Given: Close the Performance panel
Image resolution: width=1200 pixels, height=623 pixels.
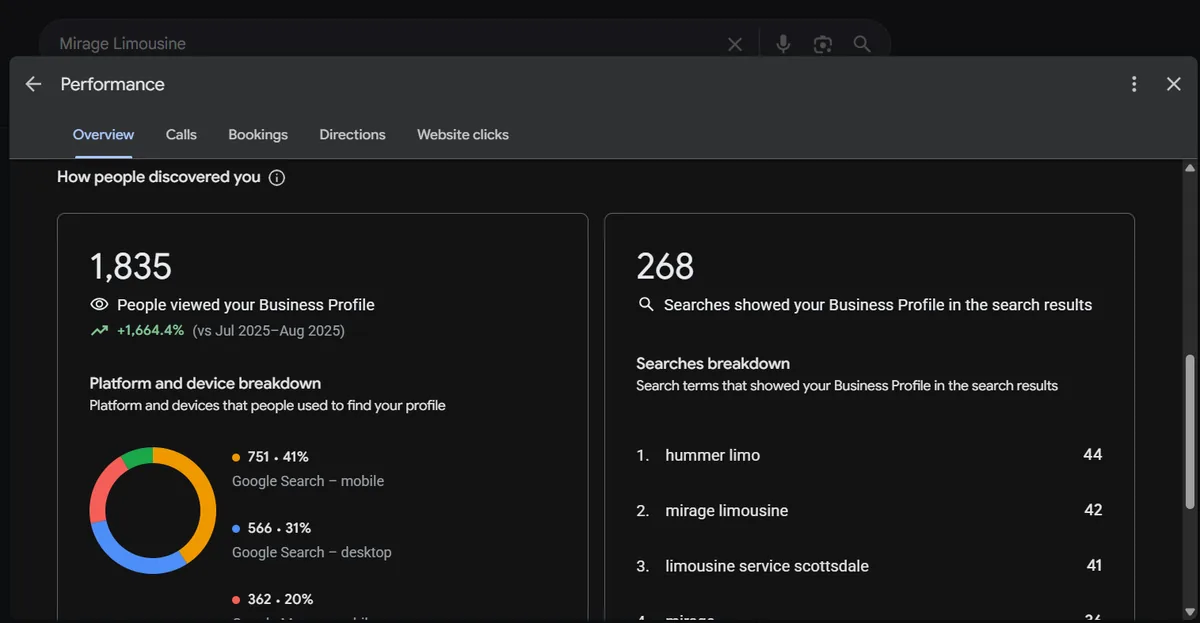Looking at the screenshot, I should click(1174, 84).
